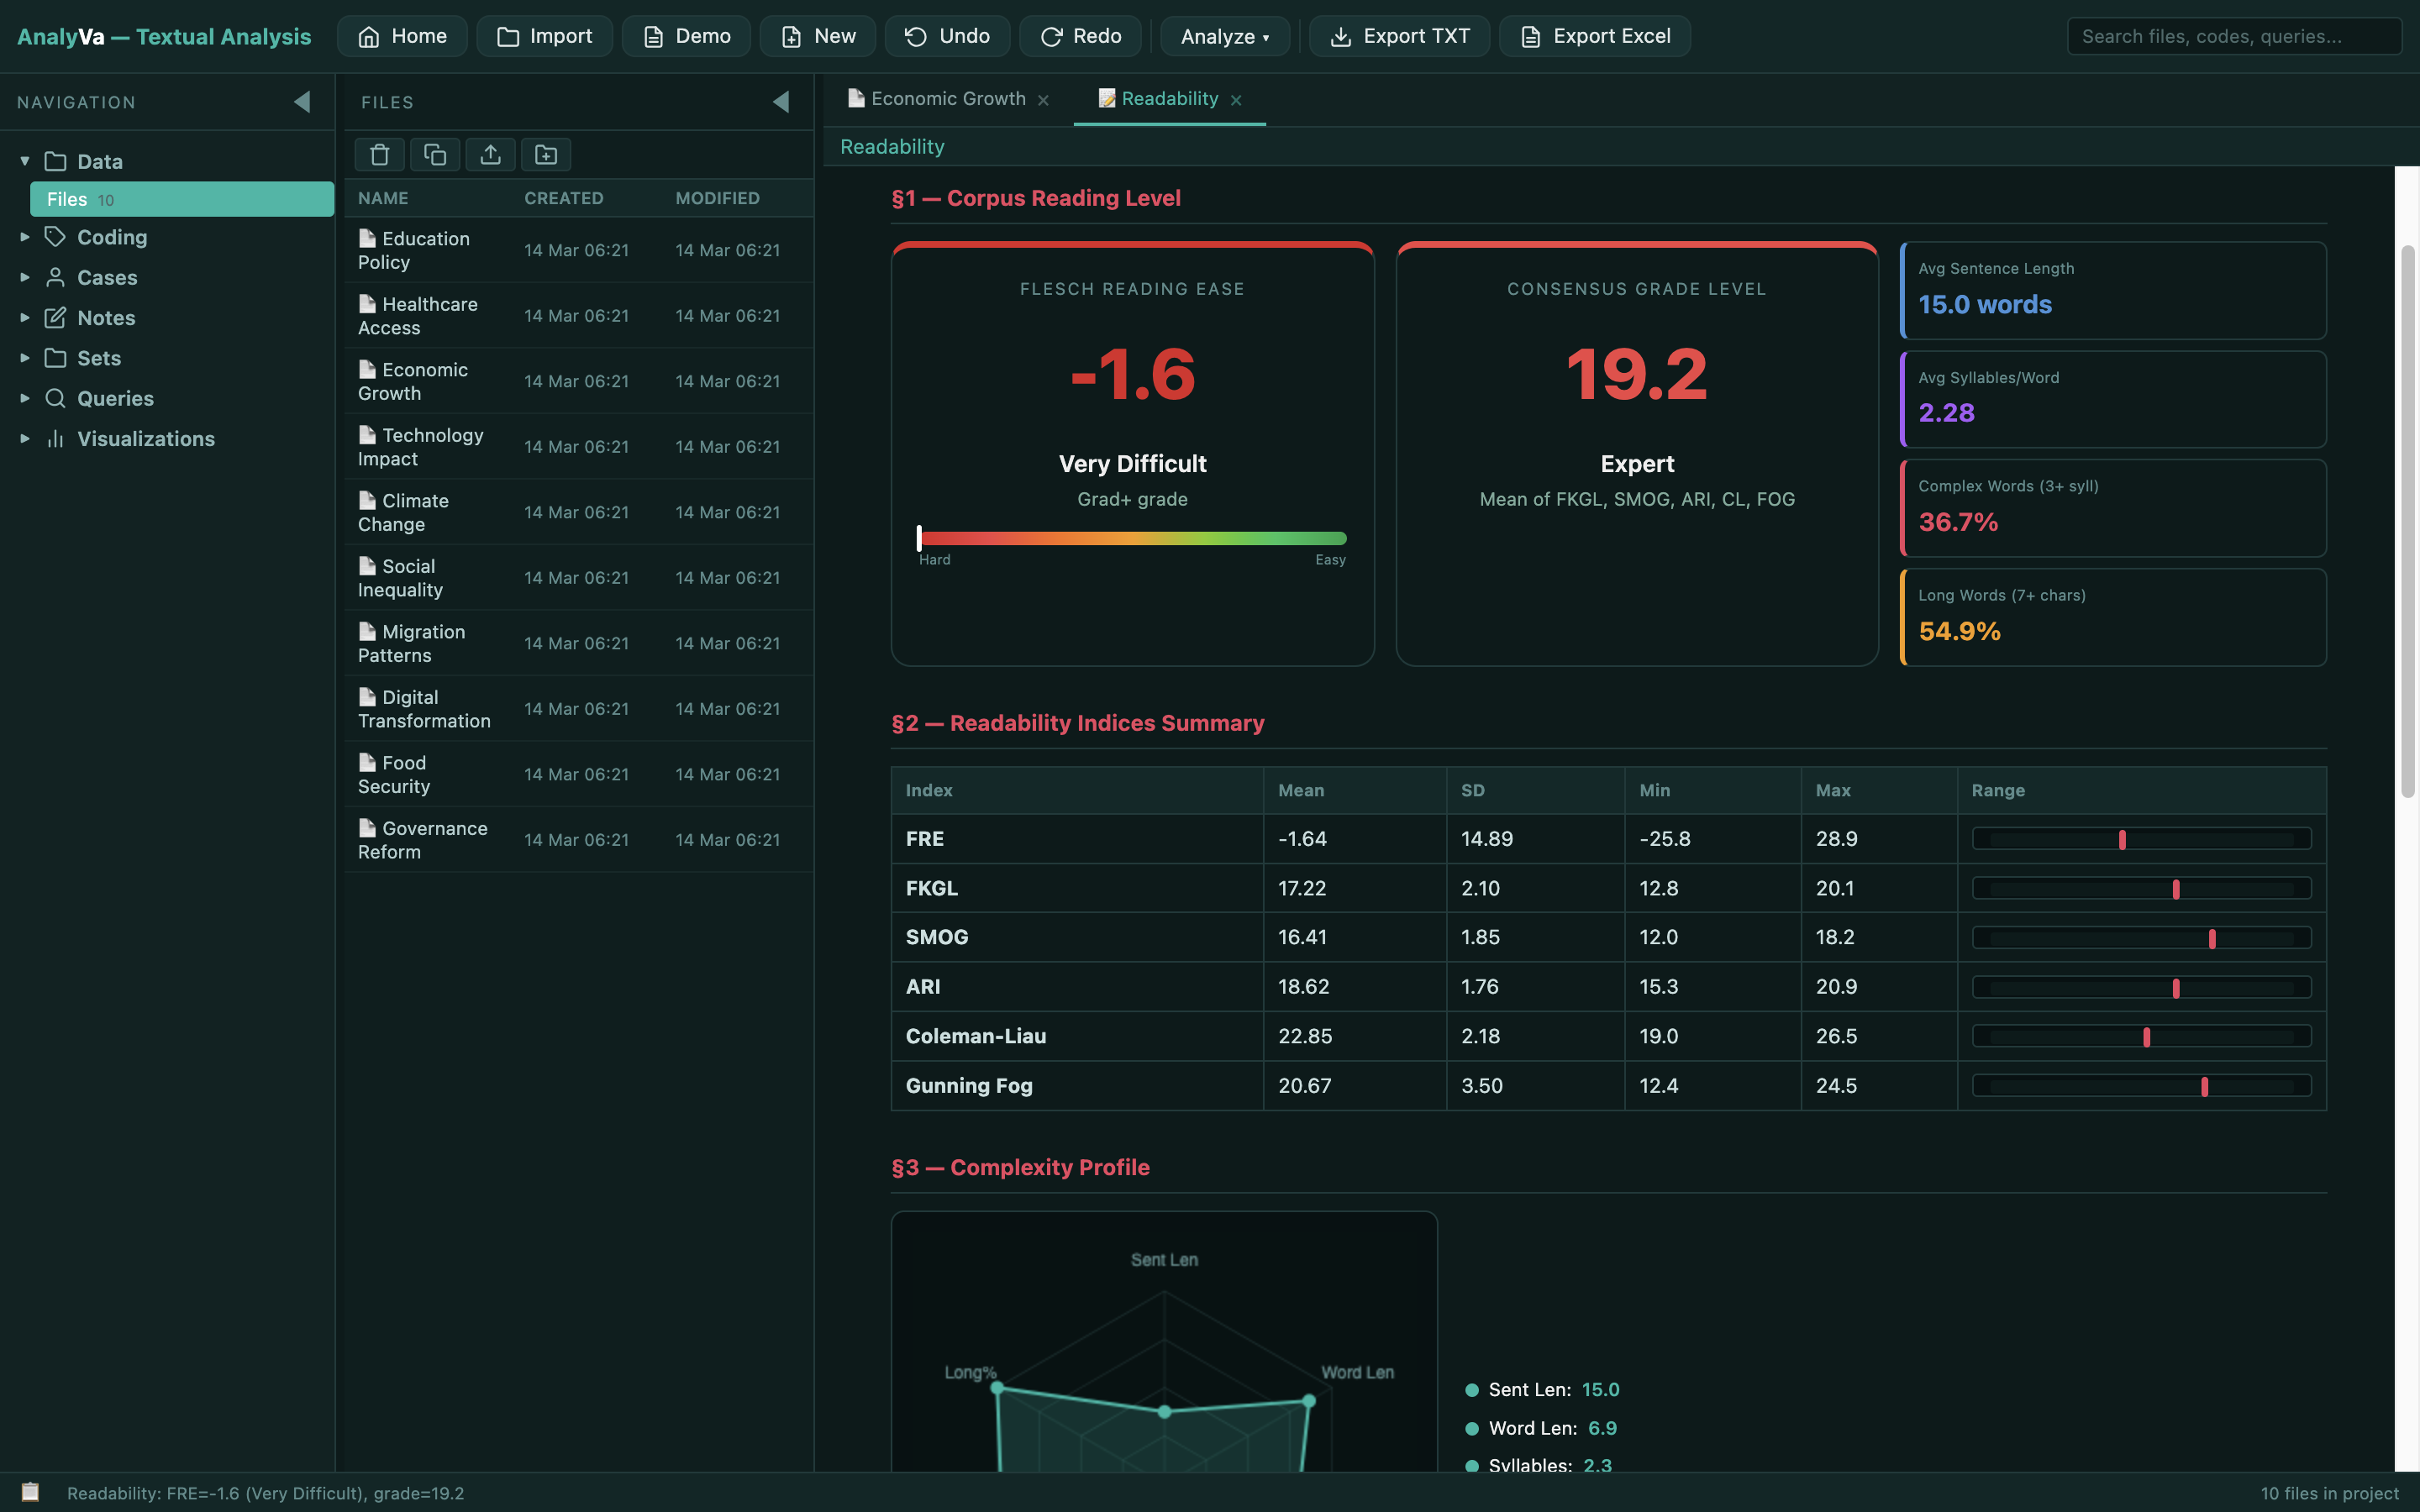Expand the Coding tree node

(25, 237)
